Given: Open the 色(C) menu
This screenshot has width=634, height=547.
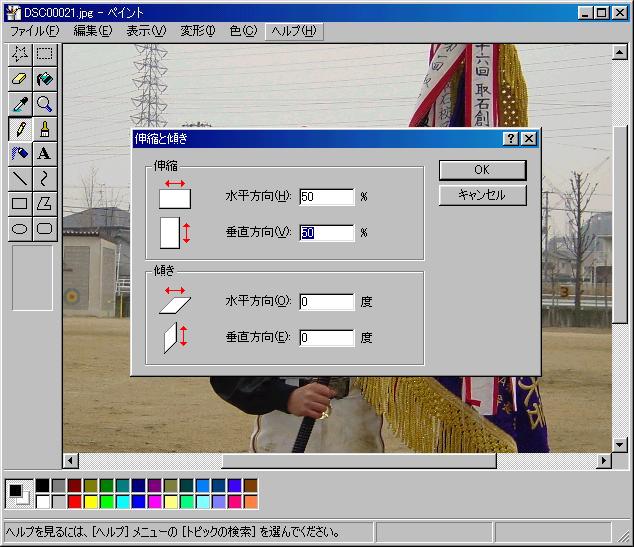Looking at the screenshot, I should [243, 31].
